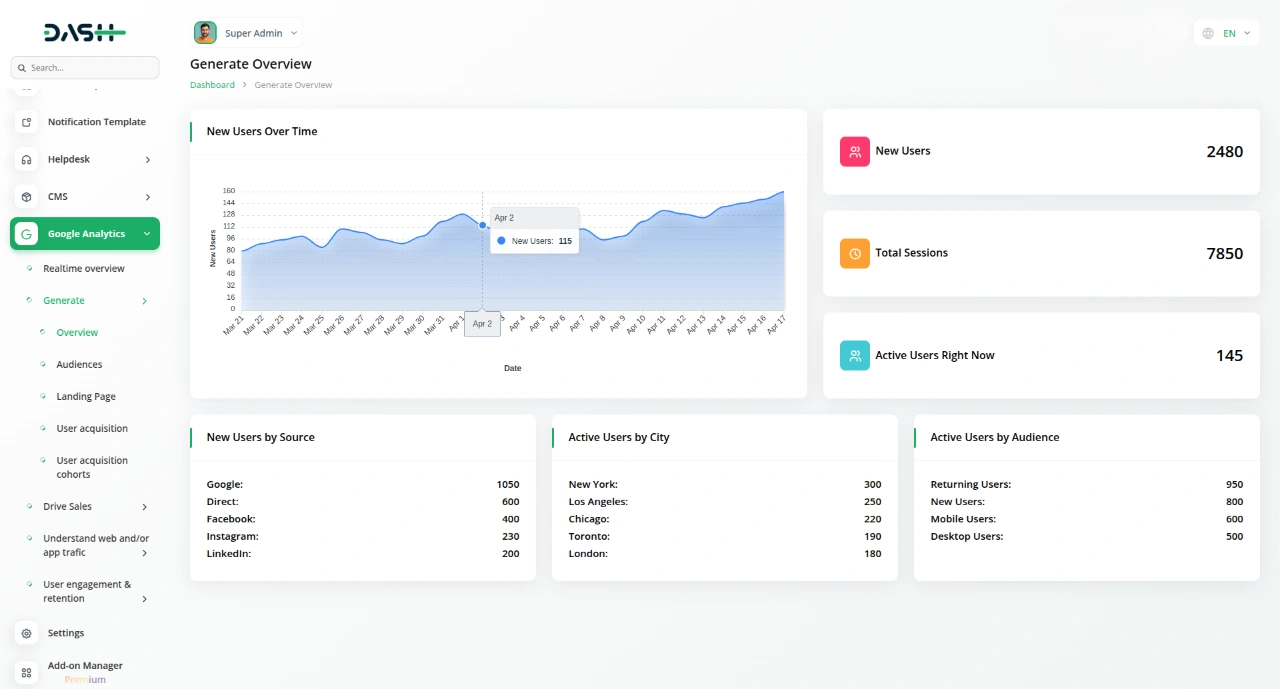Click the globe language icon
The width and height of the screenshot is (1280, 689).
[x=1208, y=32]
